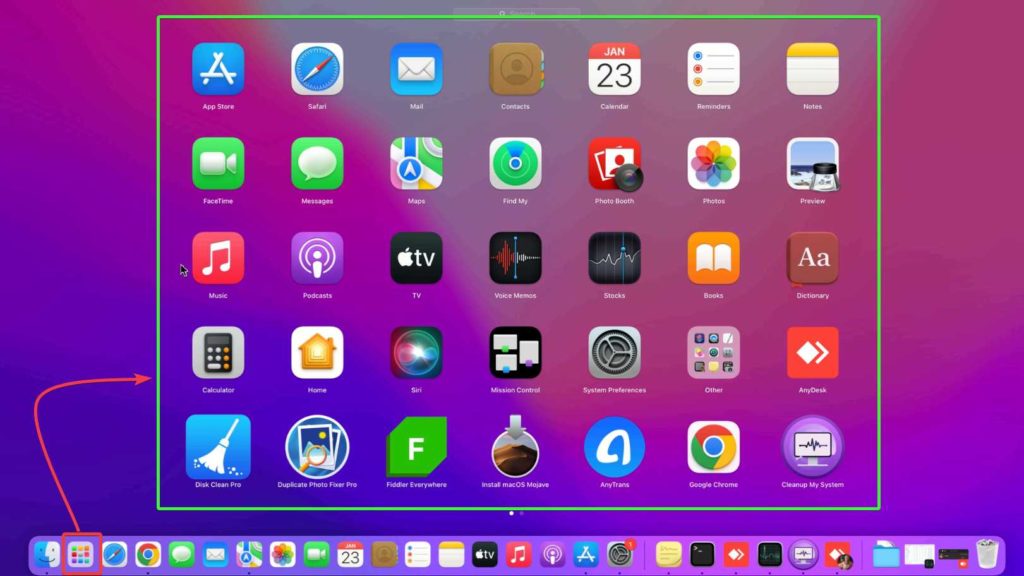The height and width of the screenshot is (576, 1024).
Task: Launch AnyTrans
Action: click(x=615, y=447)
